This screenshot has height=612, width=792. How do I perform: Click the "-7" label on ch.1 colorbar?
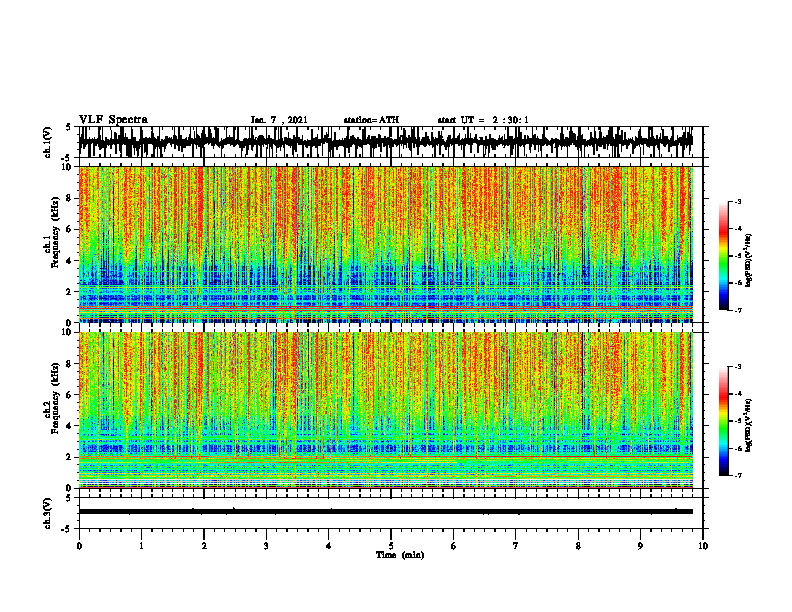point(738,310)
